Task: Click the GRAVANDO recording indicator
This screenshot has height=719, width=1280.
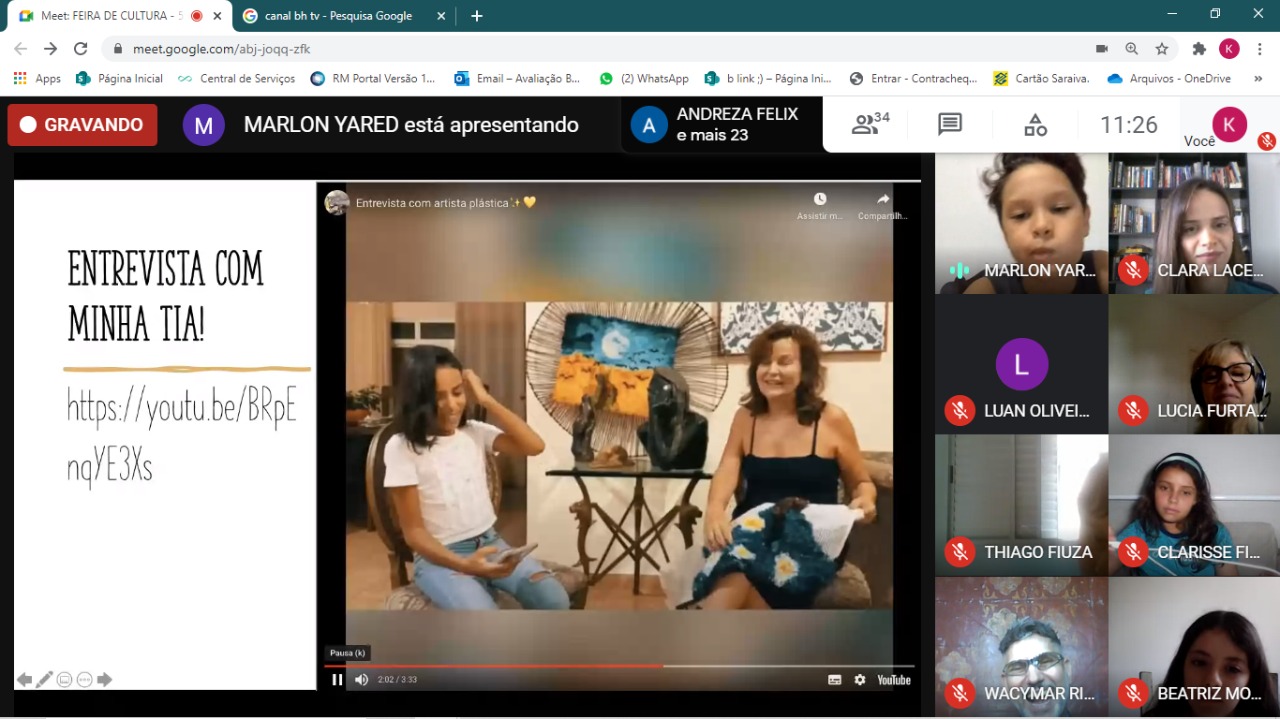Action: pos(82,125)
